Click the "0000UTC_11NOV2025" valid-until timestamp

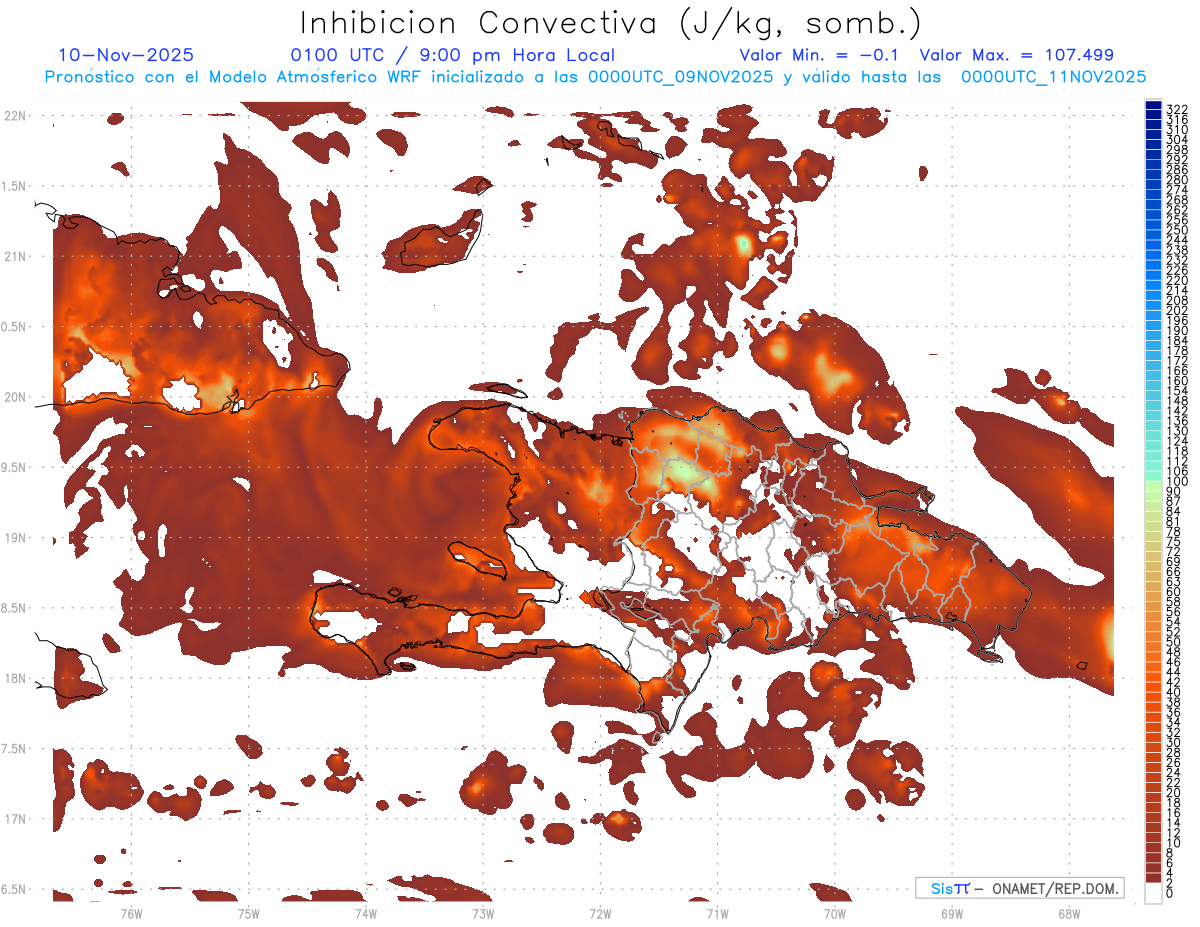1053,77
